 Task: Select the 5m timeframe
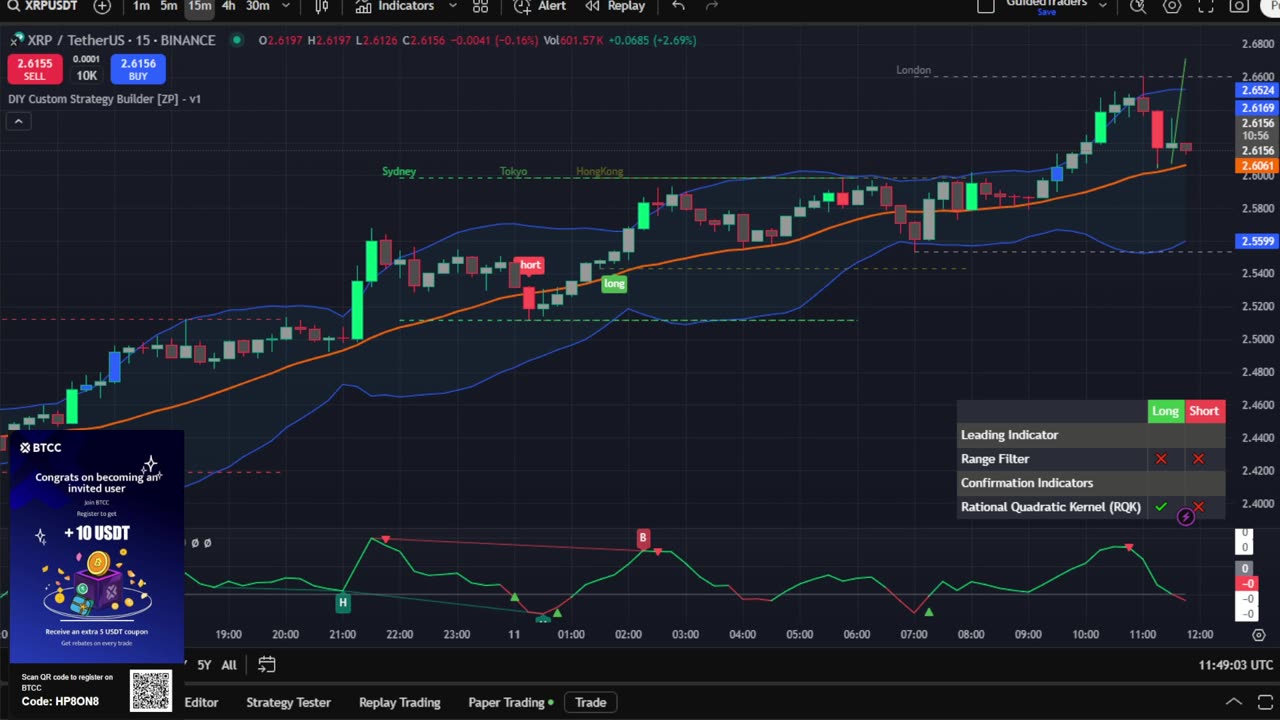tap(169, 6)
